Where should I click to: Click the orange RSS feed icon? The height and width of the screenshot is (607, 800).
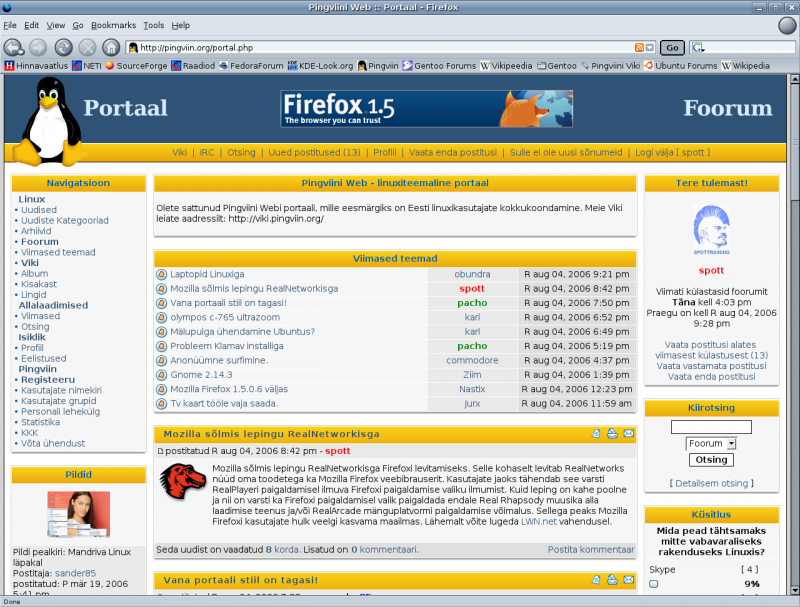[x=639, y=47]
